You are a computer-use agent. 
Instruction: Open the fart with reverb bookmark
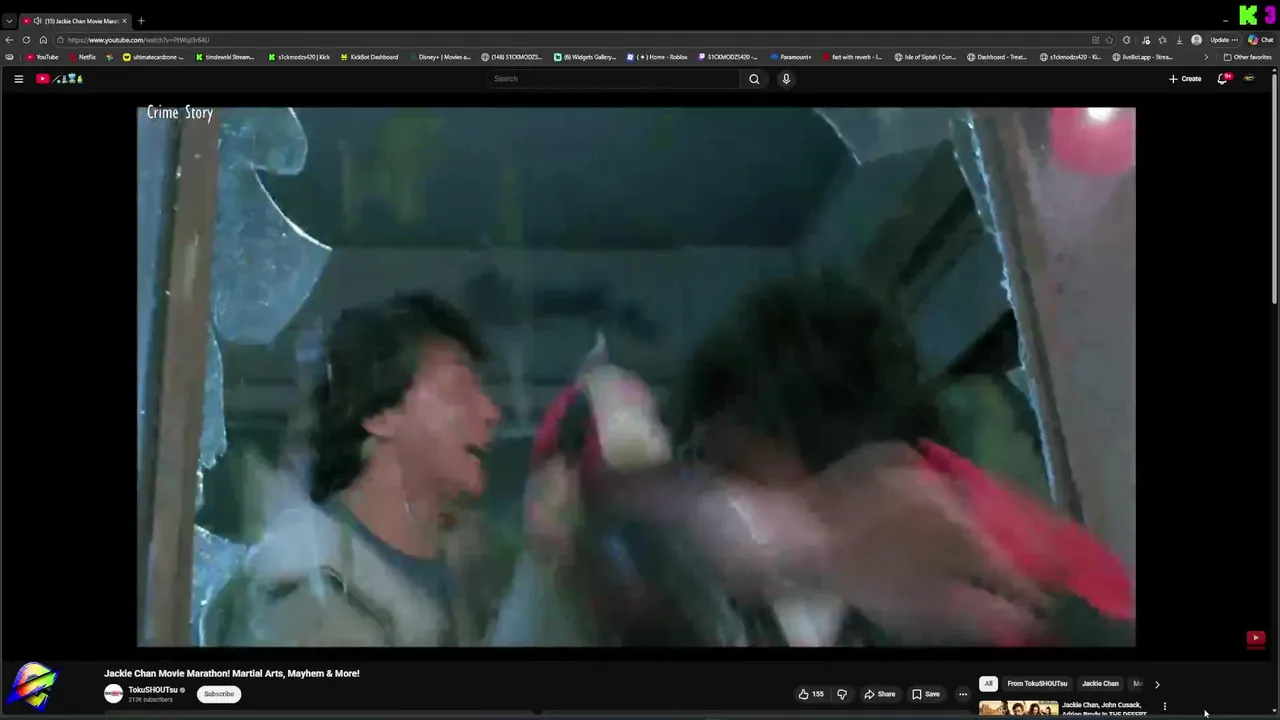(851, 57)
